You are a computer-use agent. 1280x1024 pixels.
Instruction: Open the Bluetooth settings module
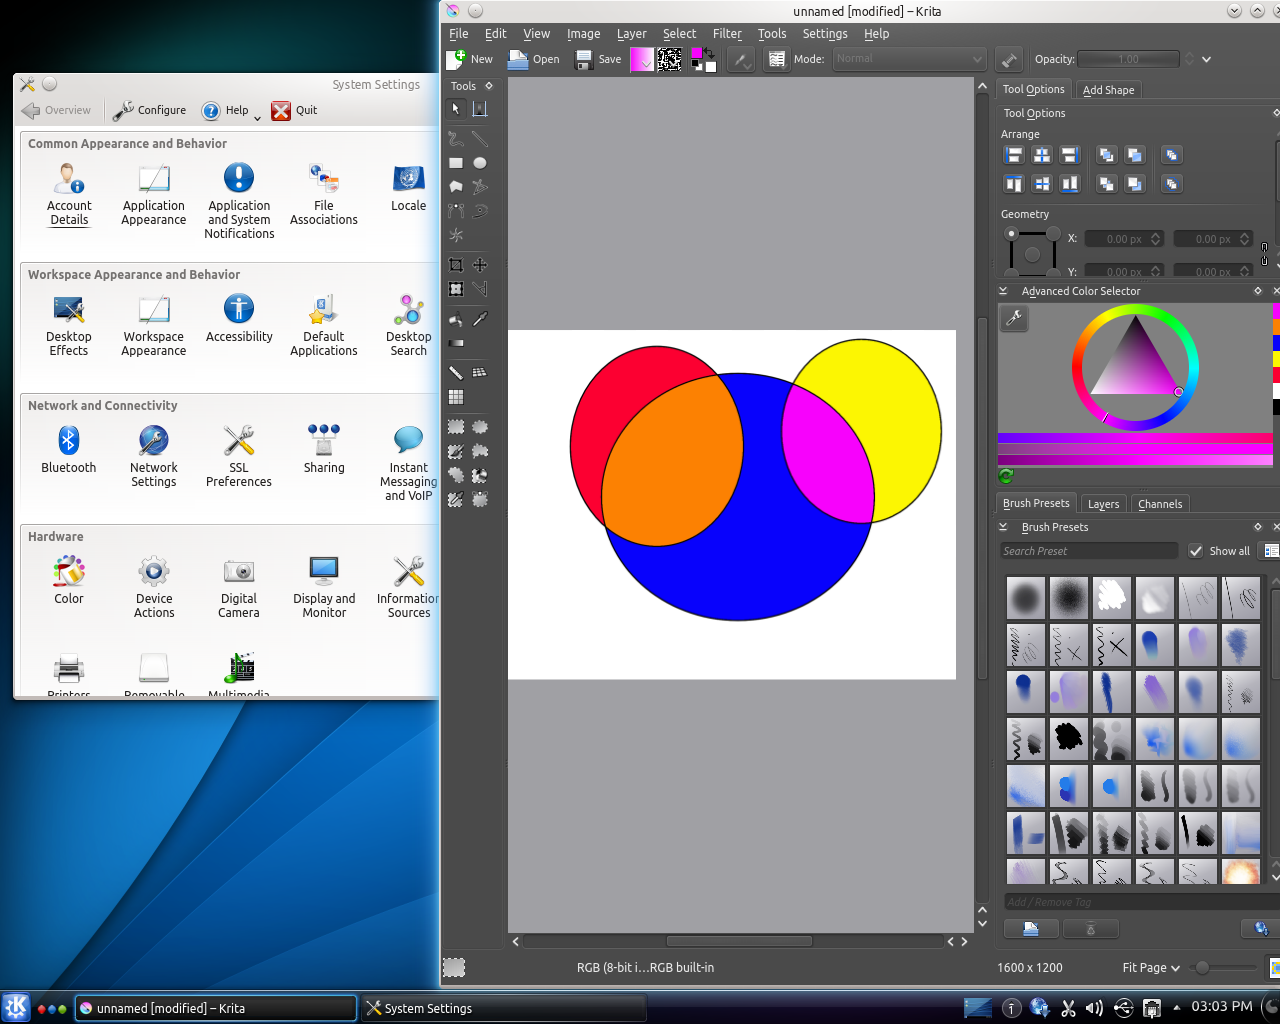click(69, 449)
